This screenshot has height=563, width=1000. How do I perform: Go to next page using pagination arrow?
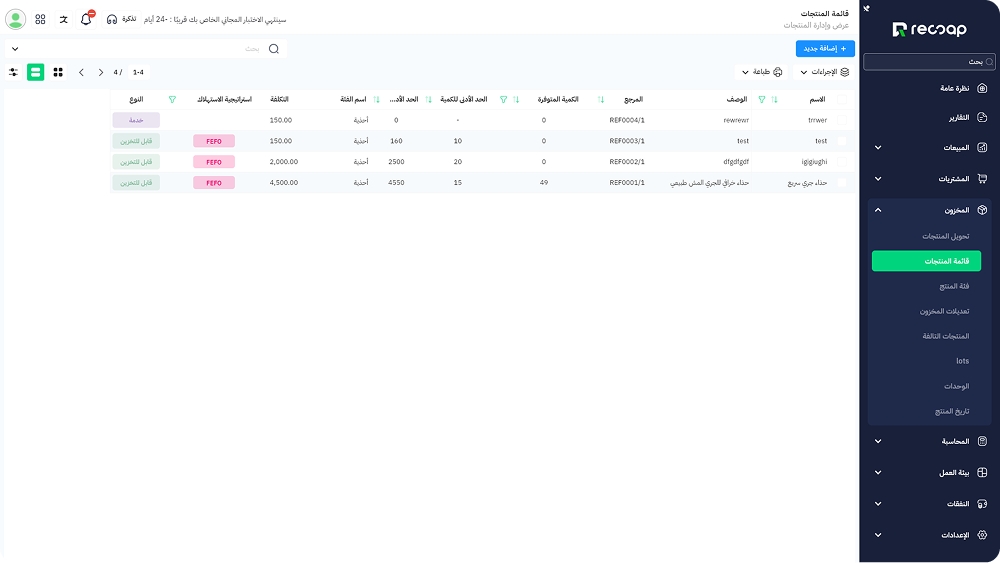pos(81,72)
